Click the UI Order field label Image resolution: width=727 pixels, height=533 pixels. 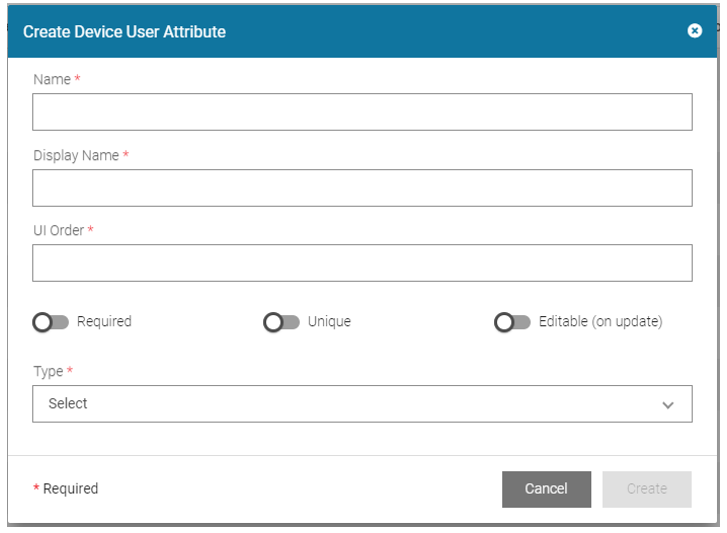click(x=59, y=230)
